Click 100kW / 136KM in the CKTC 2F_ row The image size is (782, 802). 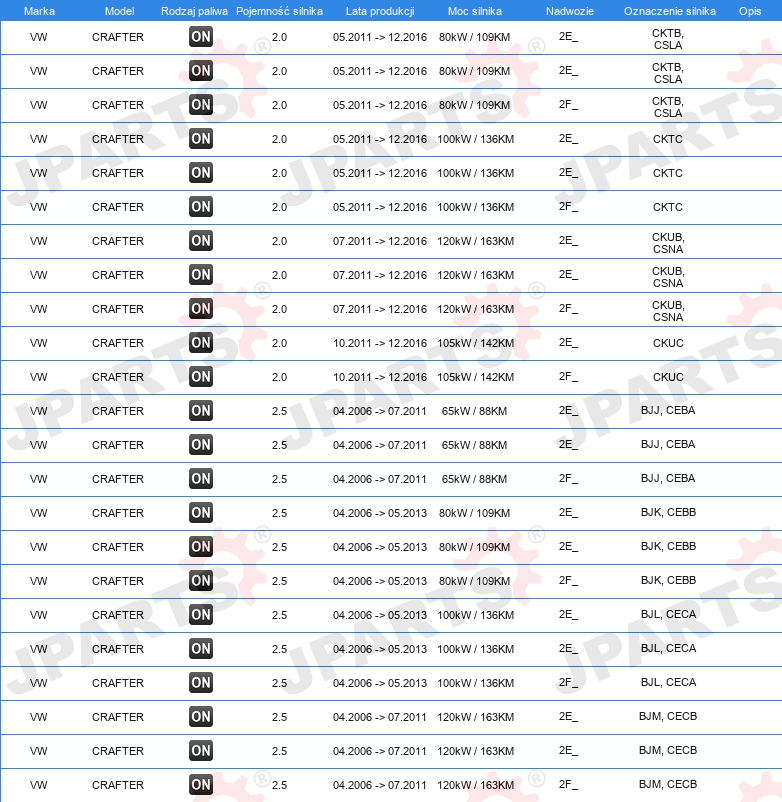coord(476,207)
